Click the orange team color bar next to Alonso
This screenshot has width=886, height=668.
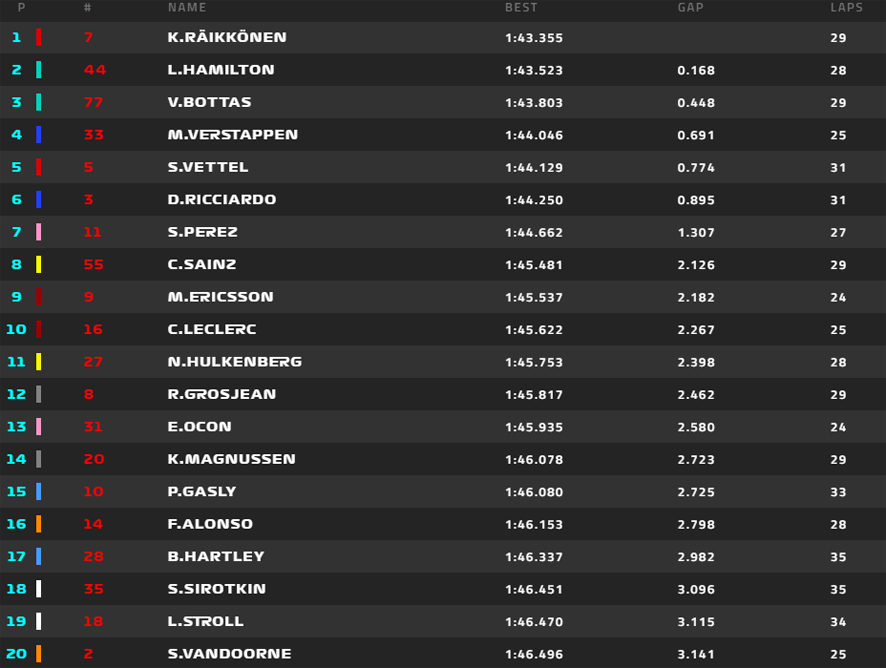tap(38, 524)
